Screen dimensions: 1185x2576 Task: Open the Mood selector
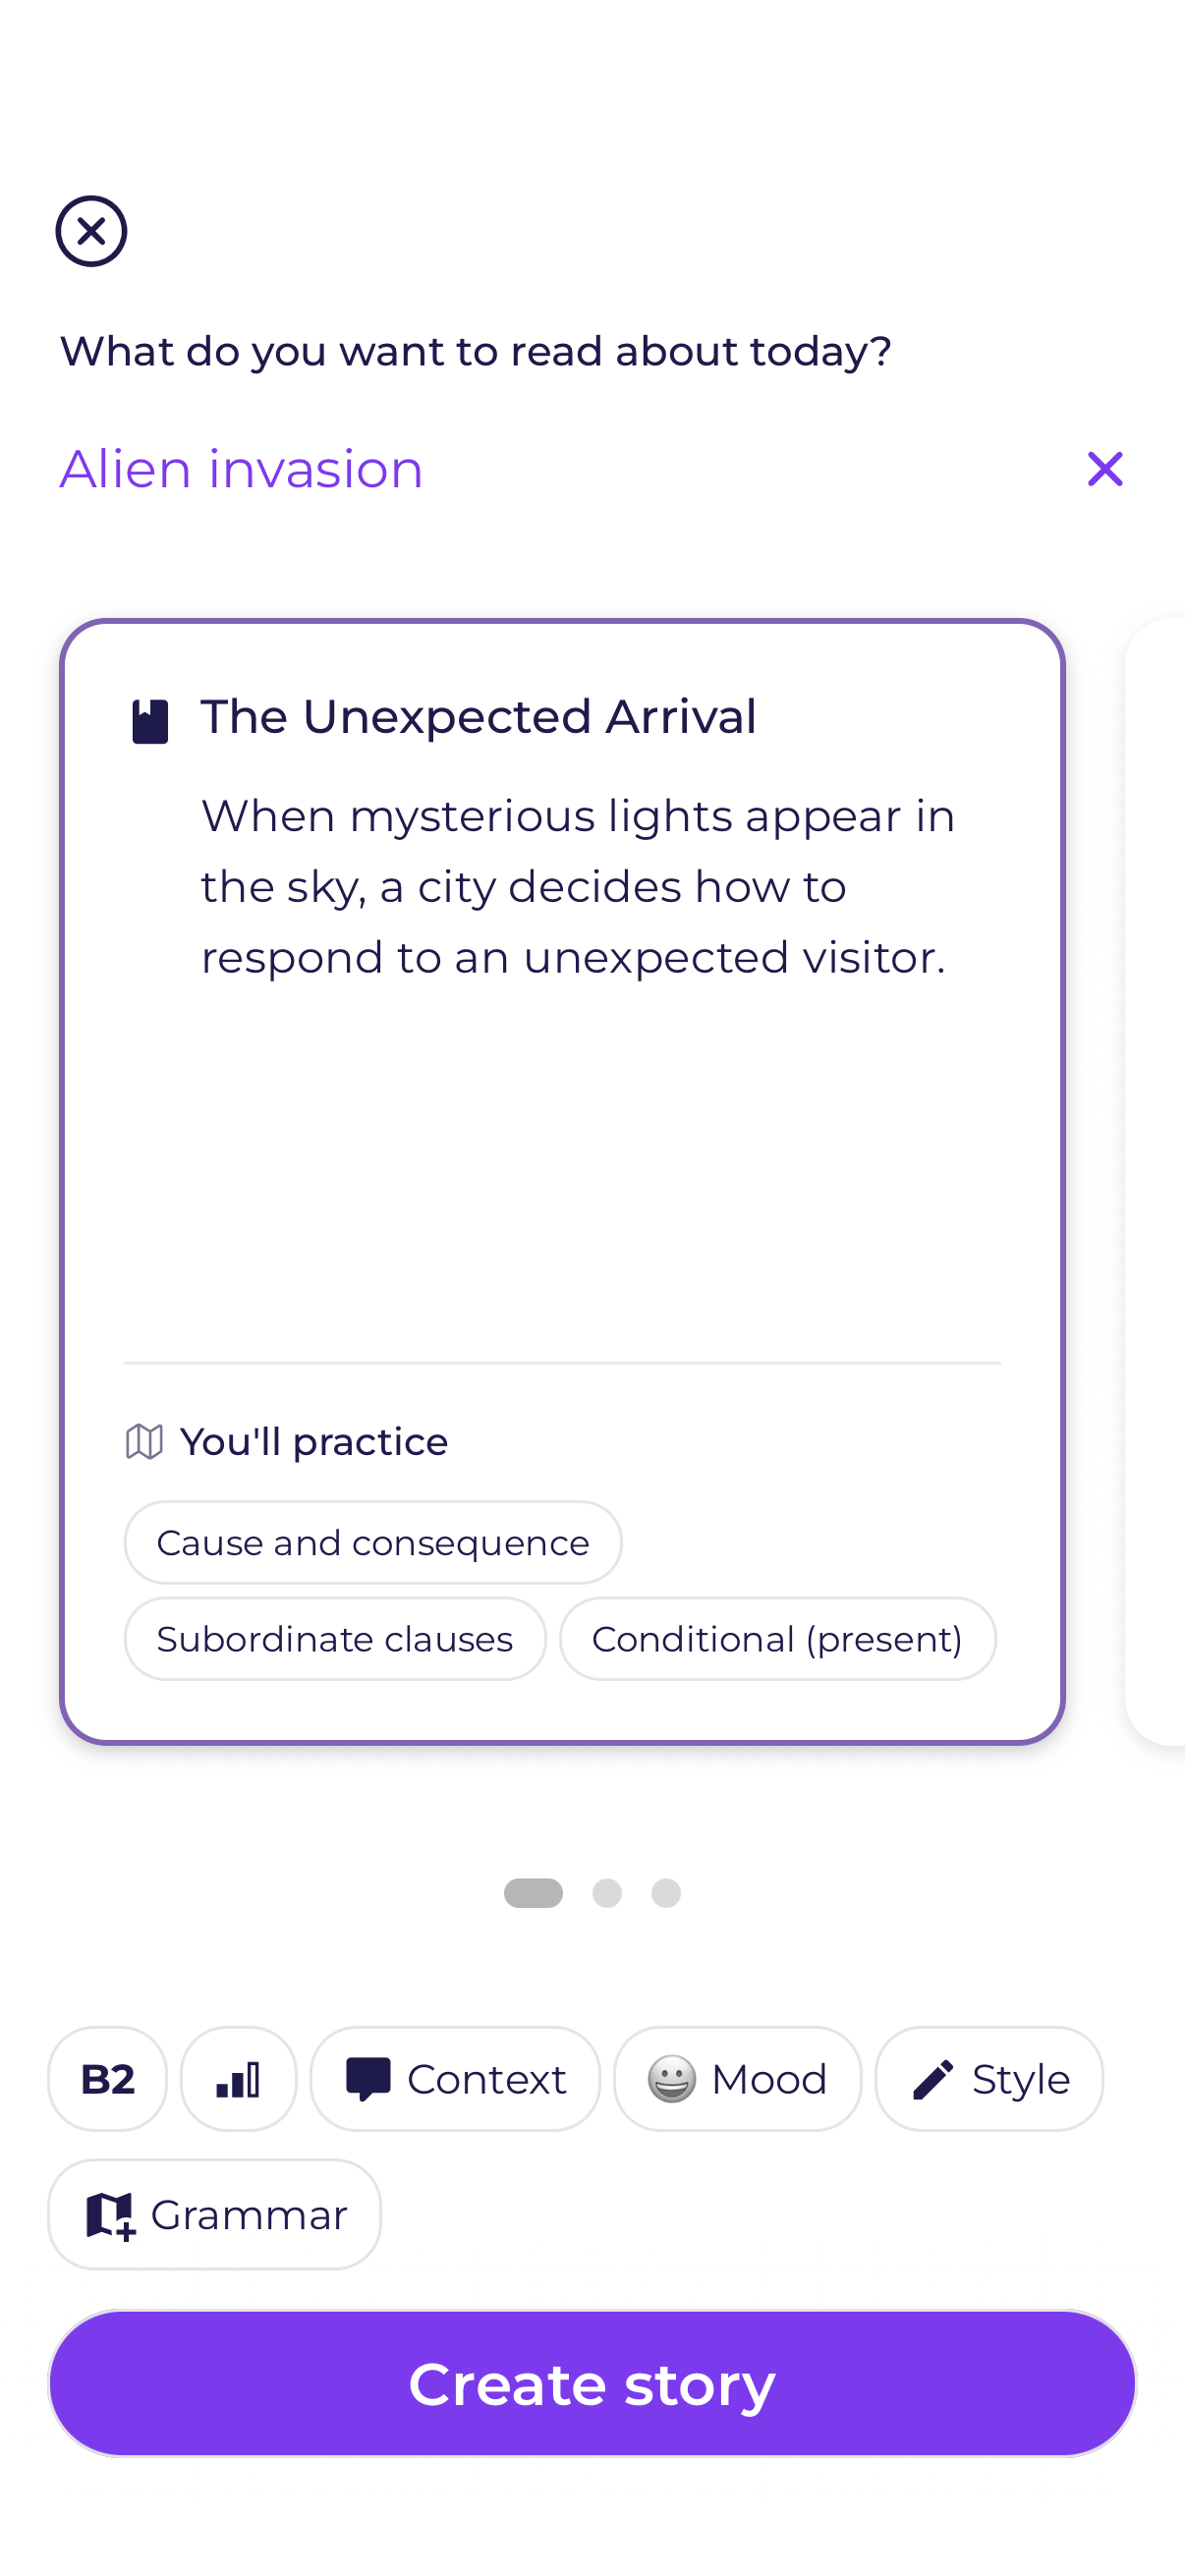pos(737,2078)
